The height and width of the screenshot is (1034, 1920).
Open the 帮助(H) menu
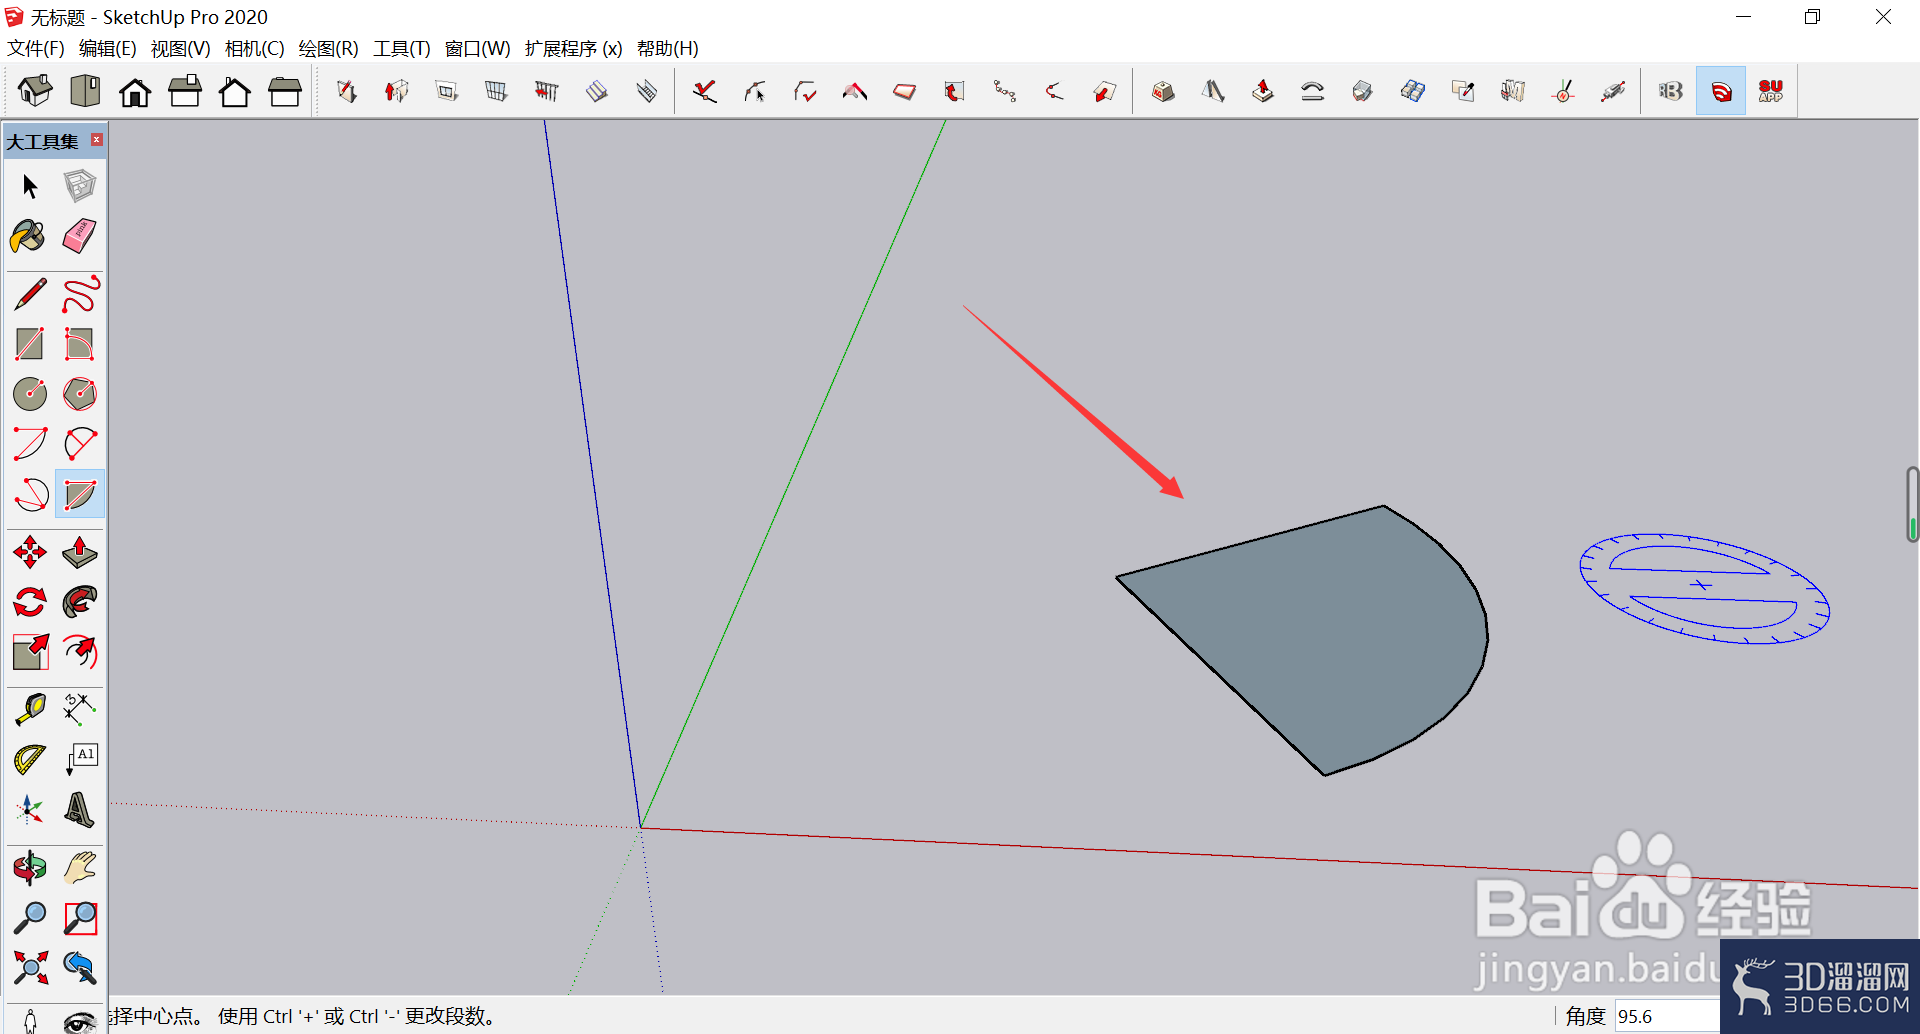click(668, 48)
